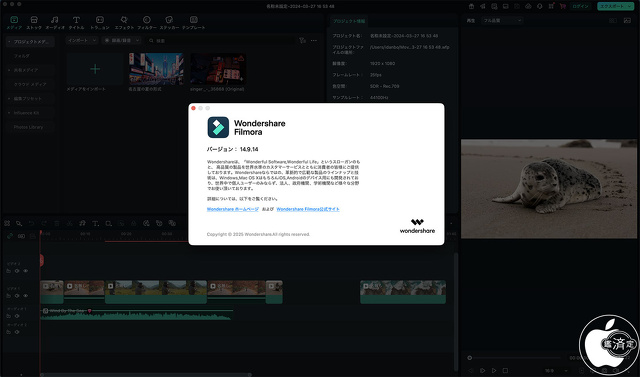This screenshot has width=640, height=377.
Task: Open Wondershare Filmora公式サイト link
Action: (x=308, y=209)
